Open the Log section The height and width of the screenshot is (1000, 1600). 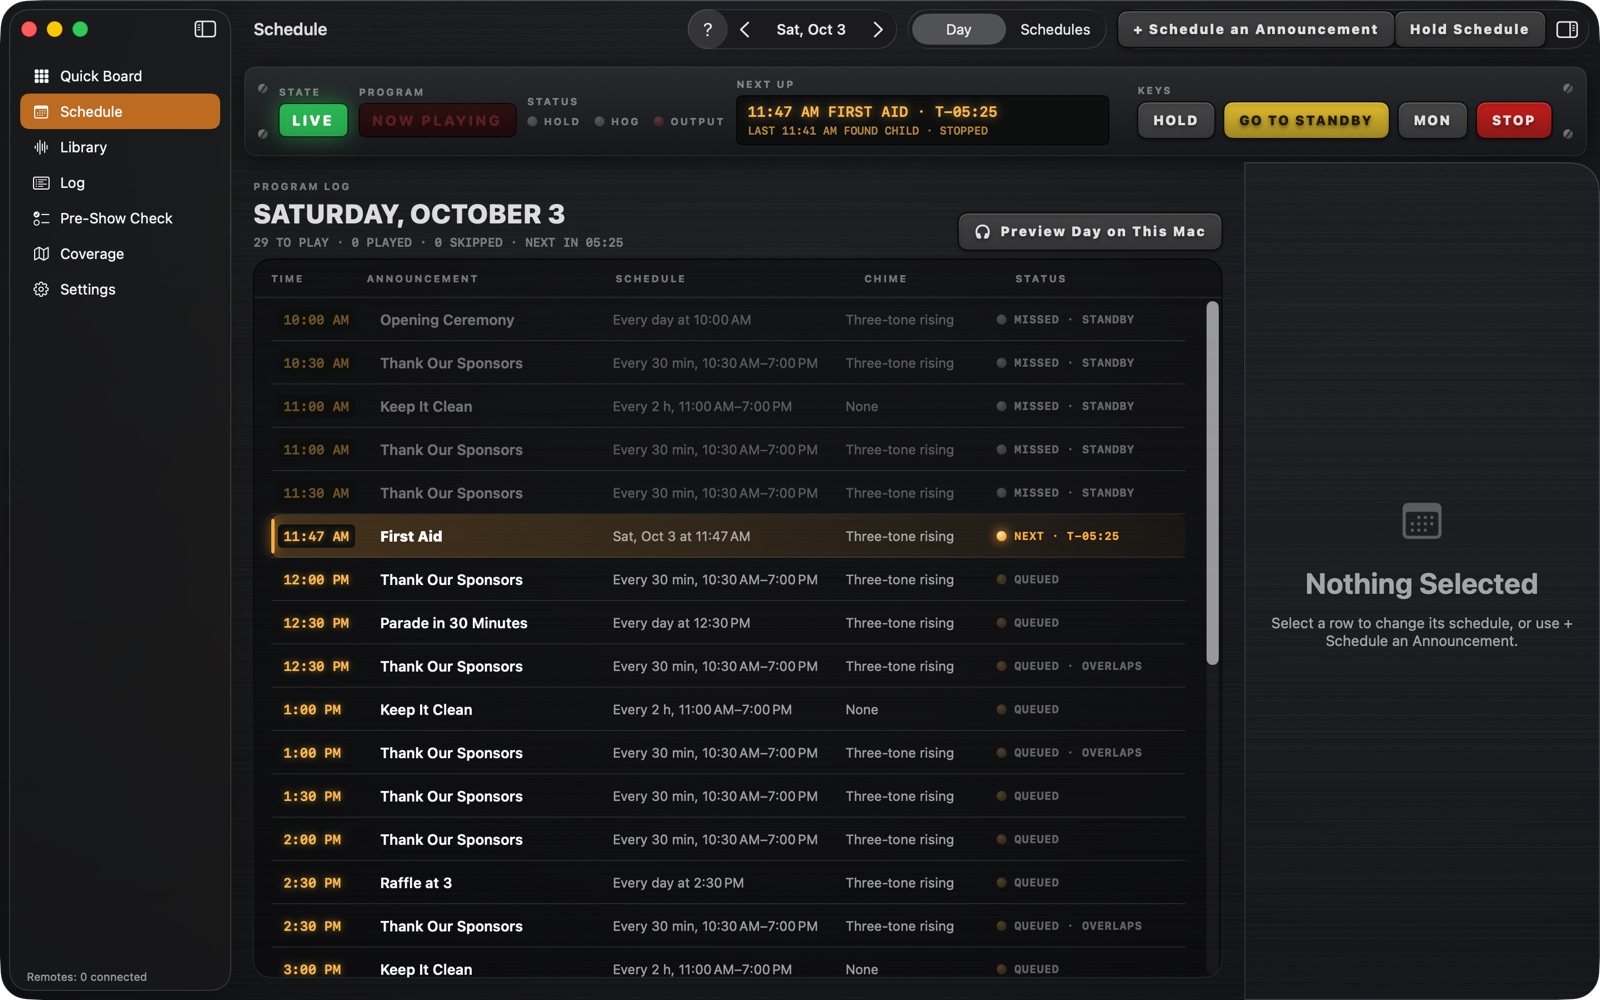120,183
